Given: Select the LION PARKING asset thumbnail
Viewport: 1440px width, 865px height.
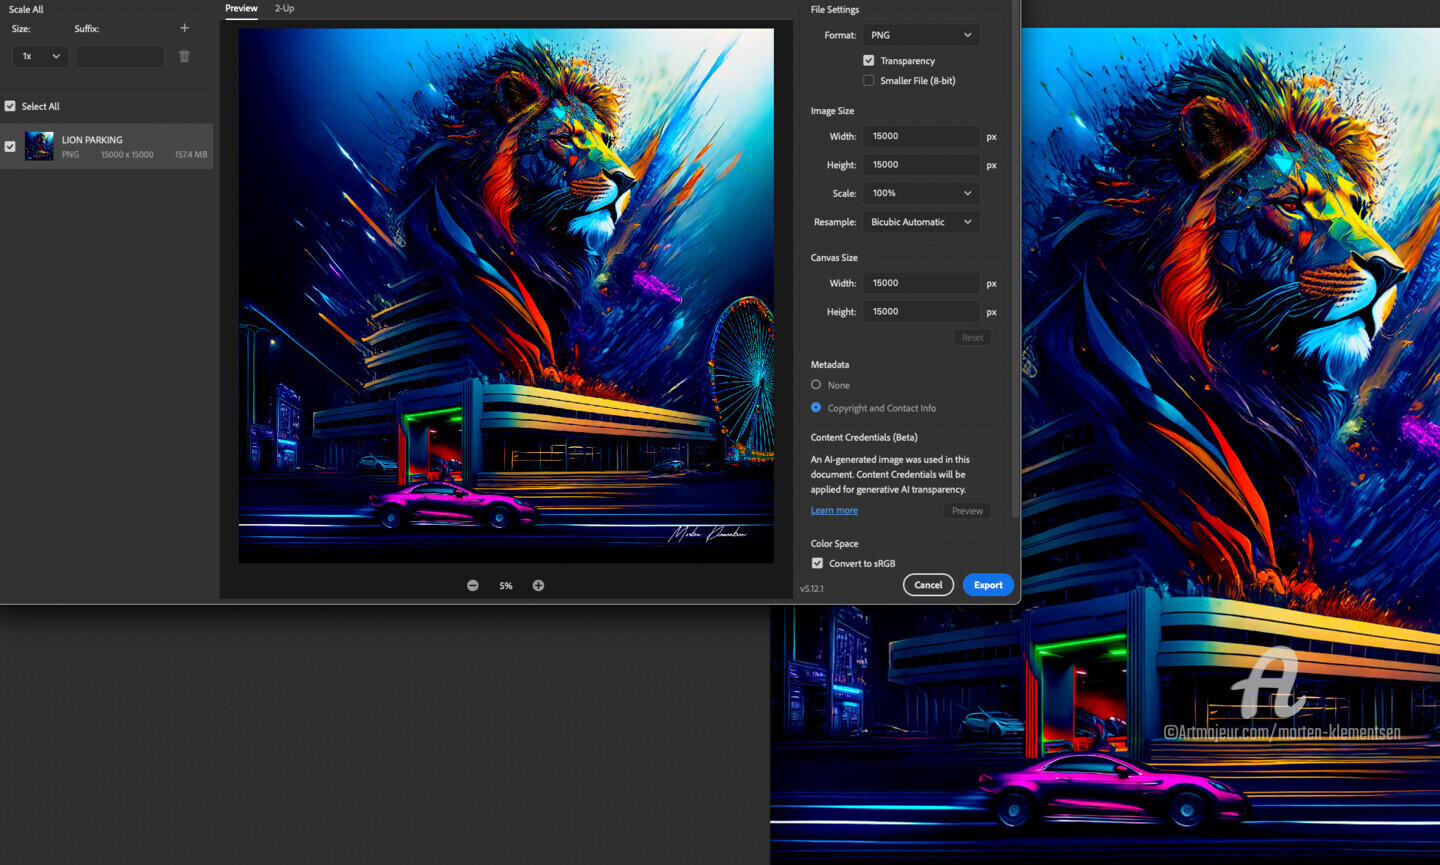Looking at the screenshot, I should coord(39,146).
